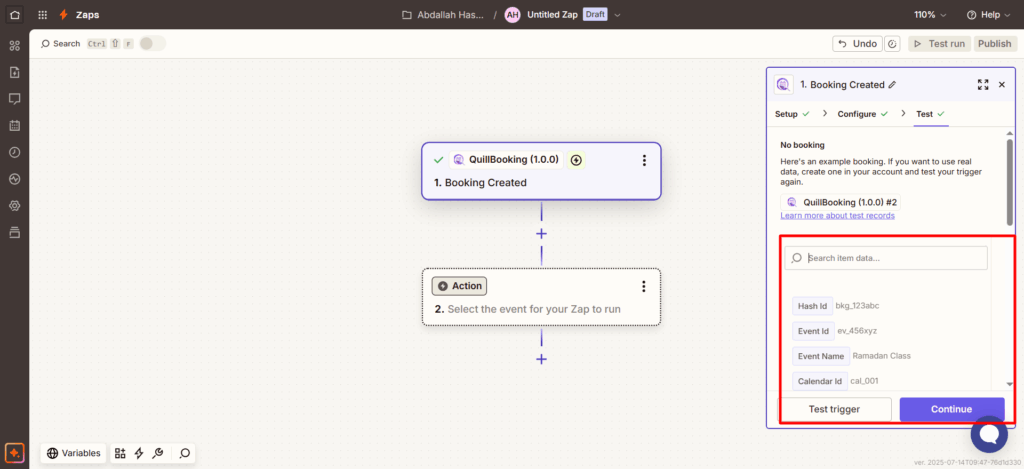The width and height of the screenshot is (1024, 469).
Task: Click the lightning bolt icon in bottom toolbar
Action: pos(139,453)
